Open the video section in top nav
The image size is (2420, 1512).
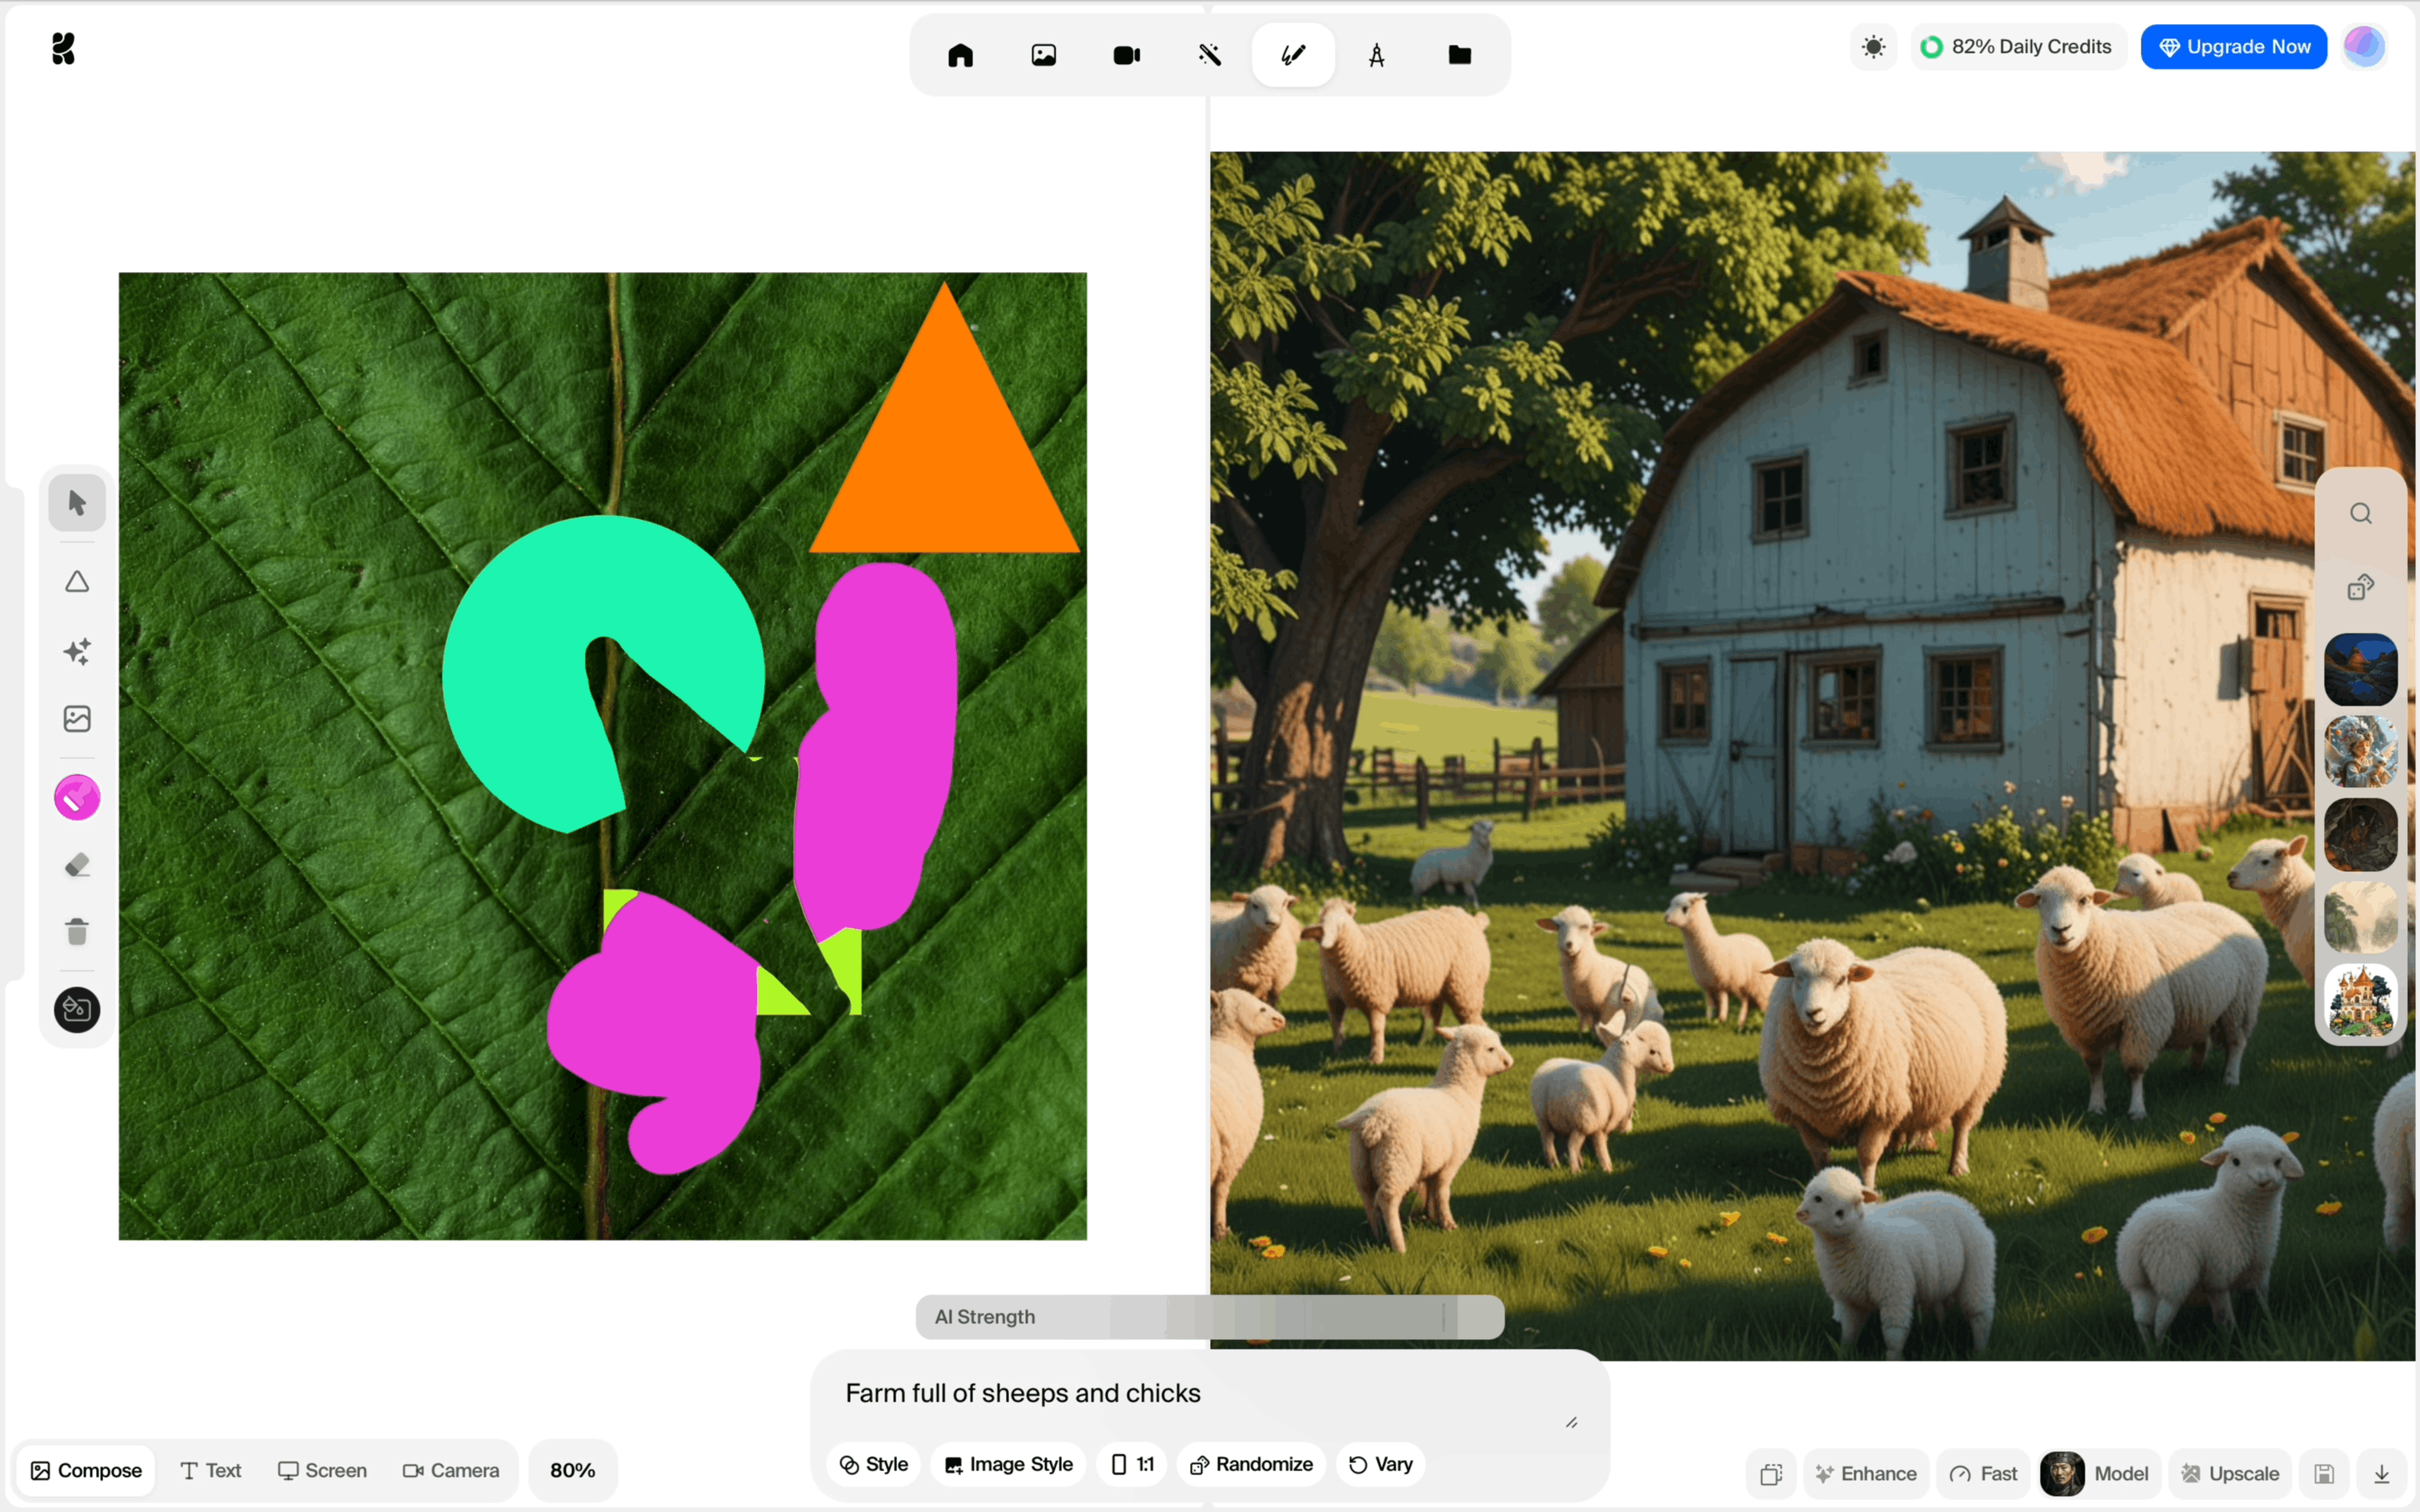1126,55
